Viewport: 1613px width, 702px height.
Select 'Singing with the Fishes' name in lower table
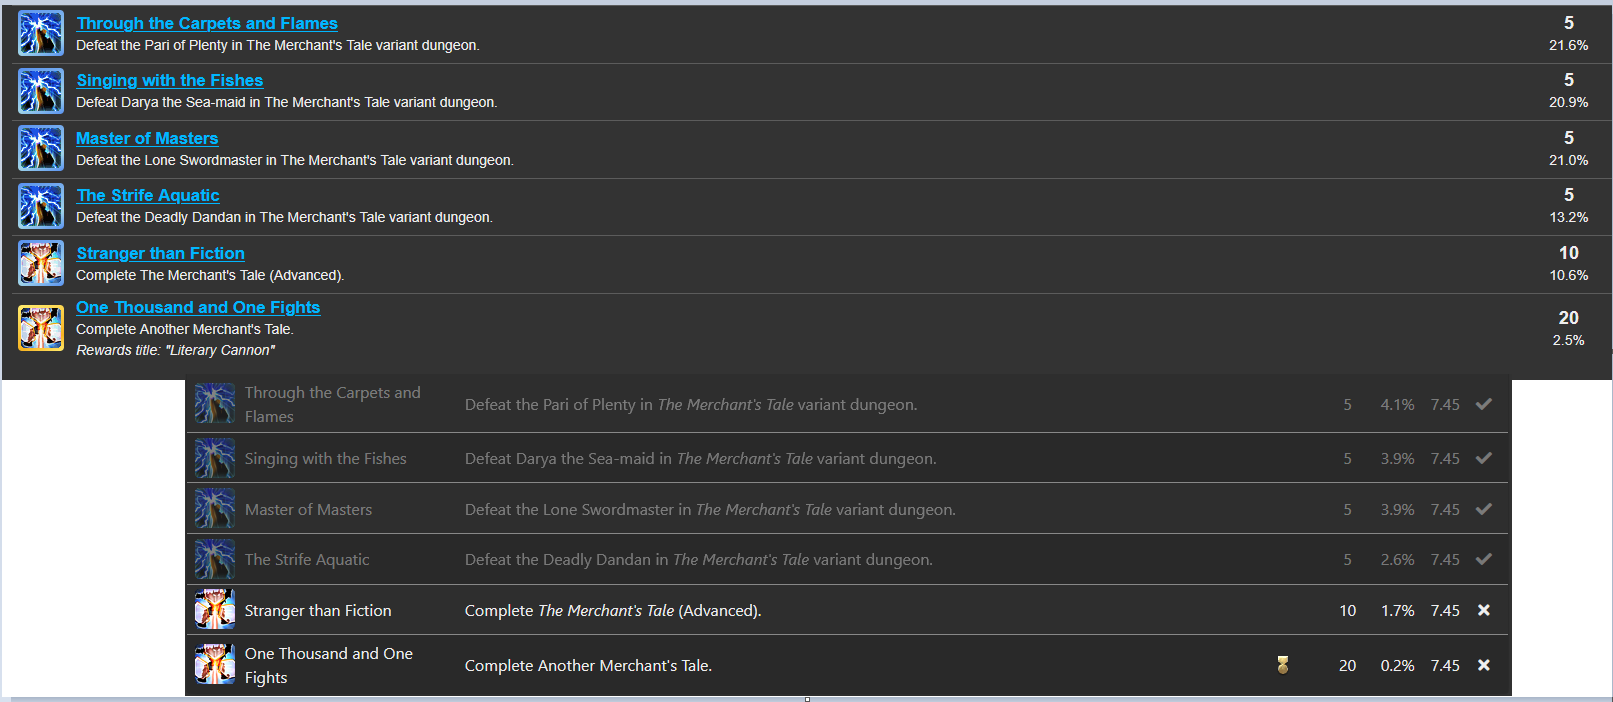(326, 458)
